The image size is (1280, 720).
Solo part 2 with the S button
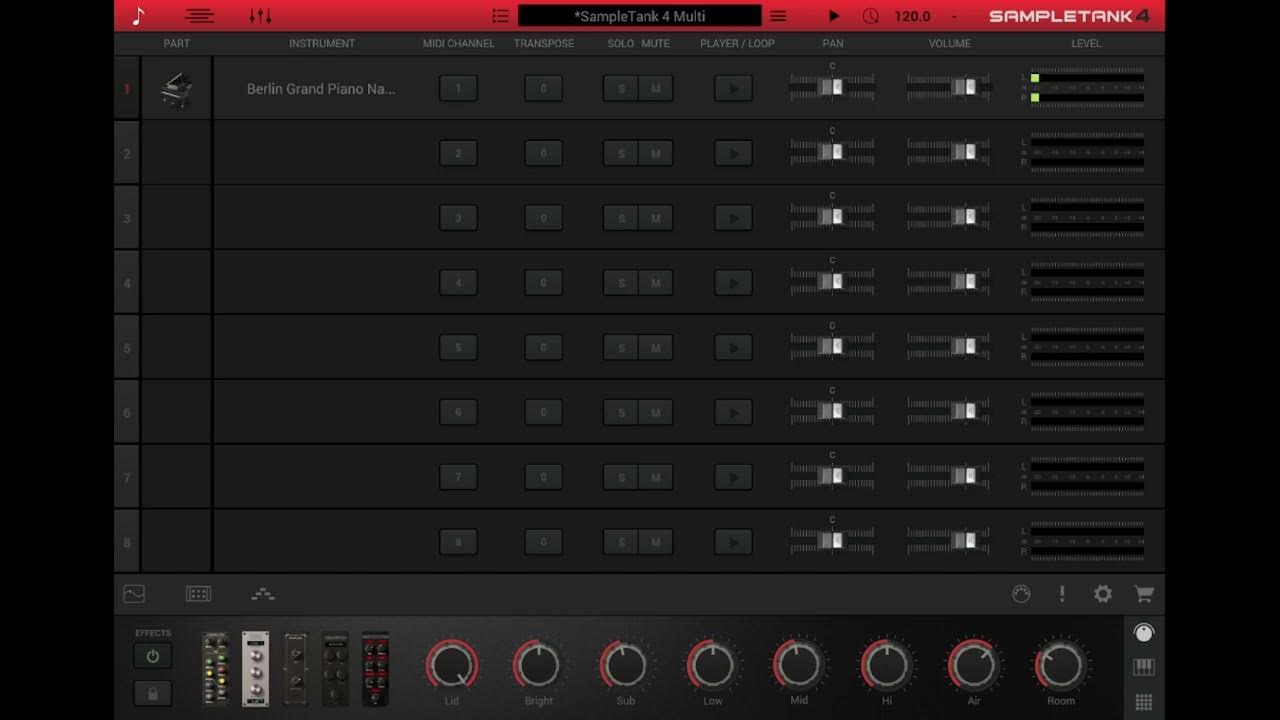(621, 153)
